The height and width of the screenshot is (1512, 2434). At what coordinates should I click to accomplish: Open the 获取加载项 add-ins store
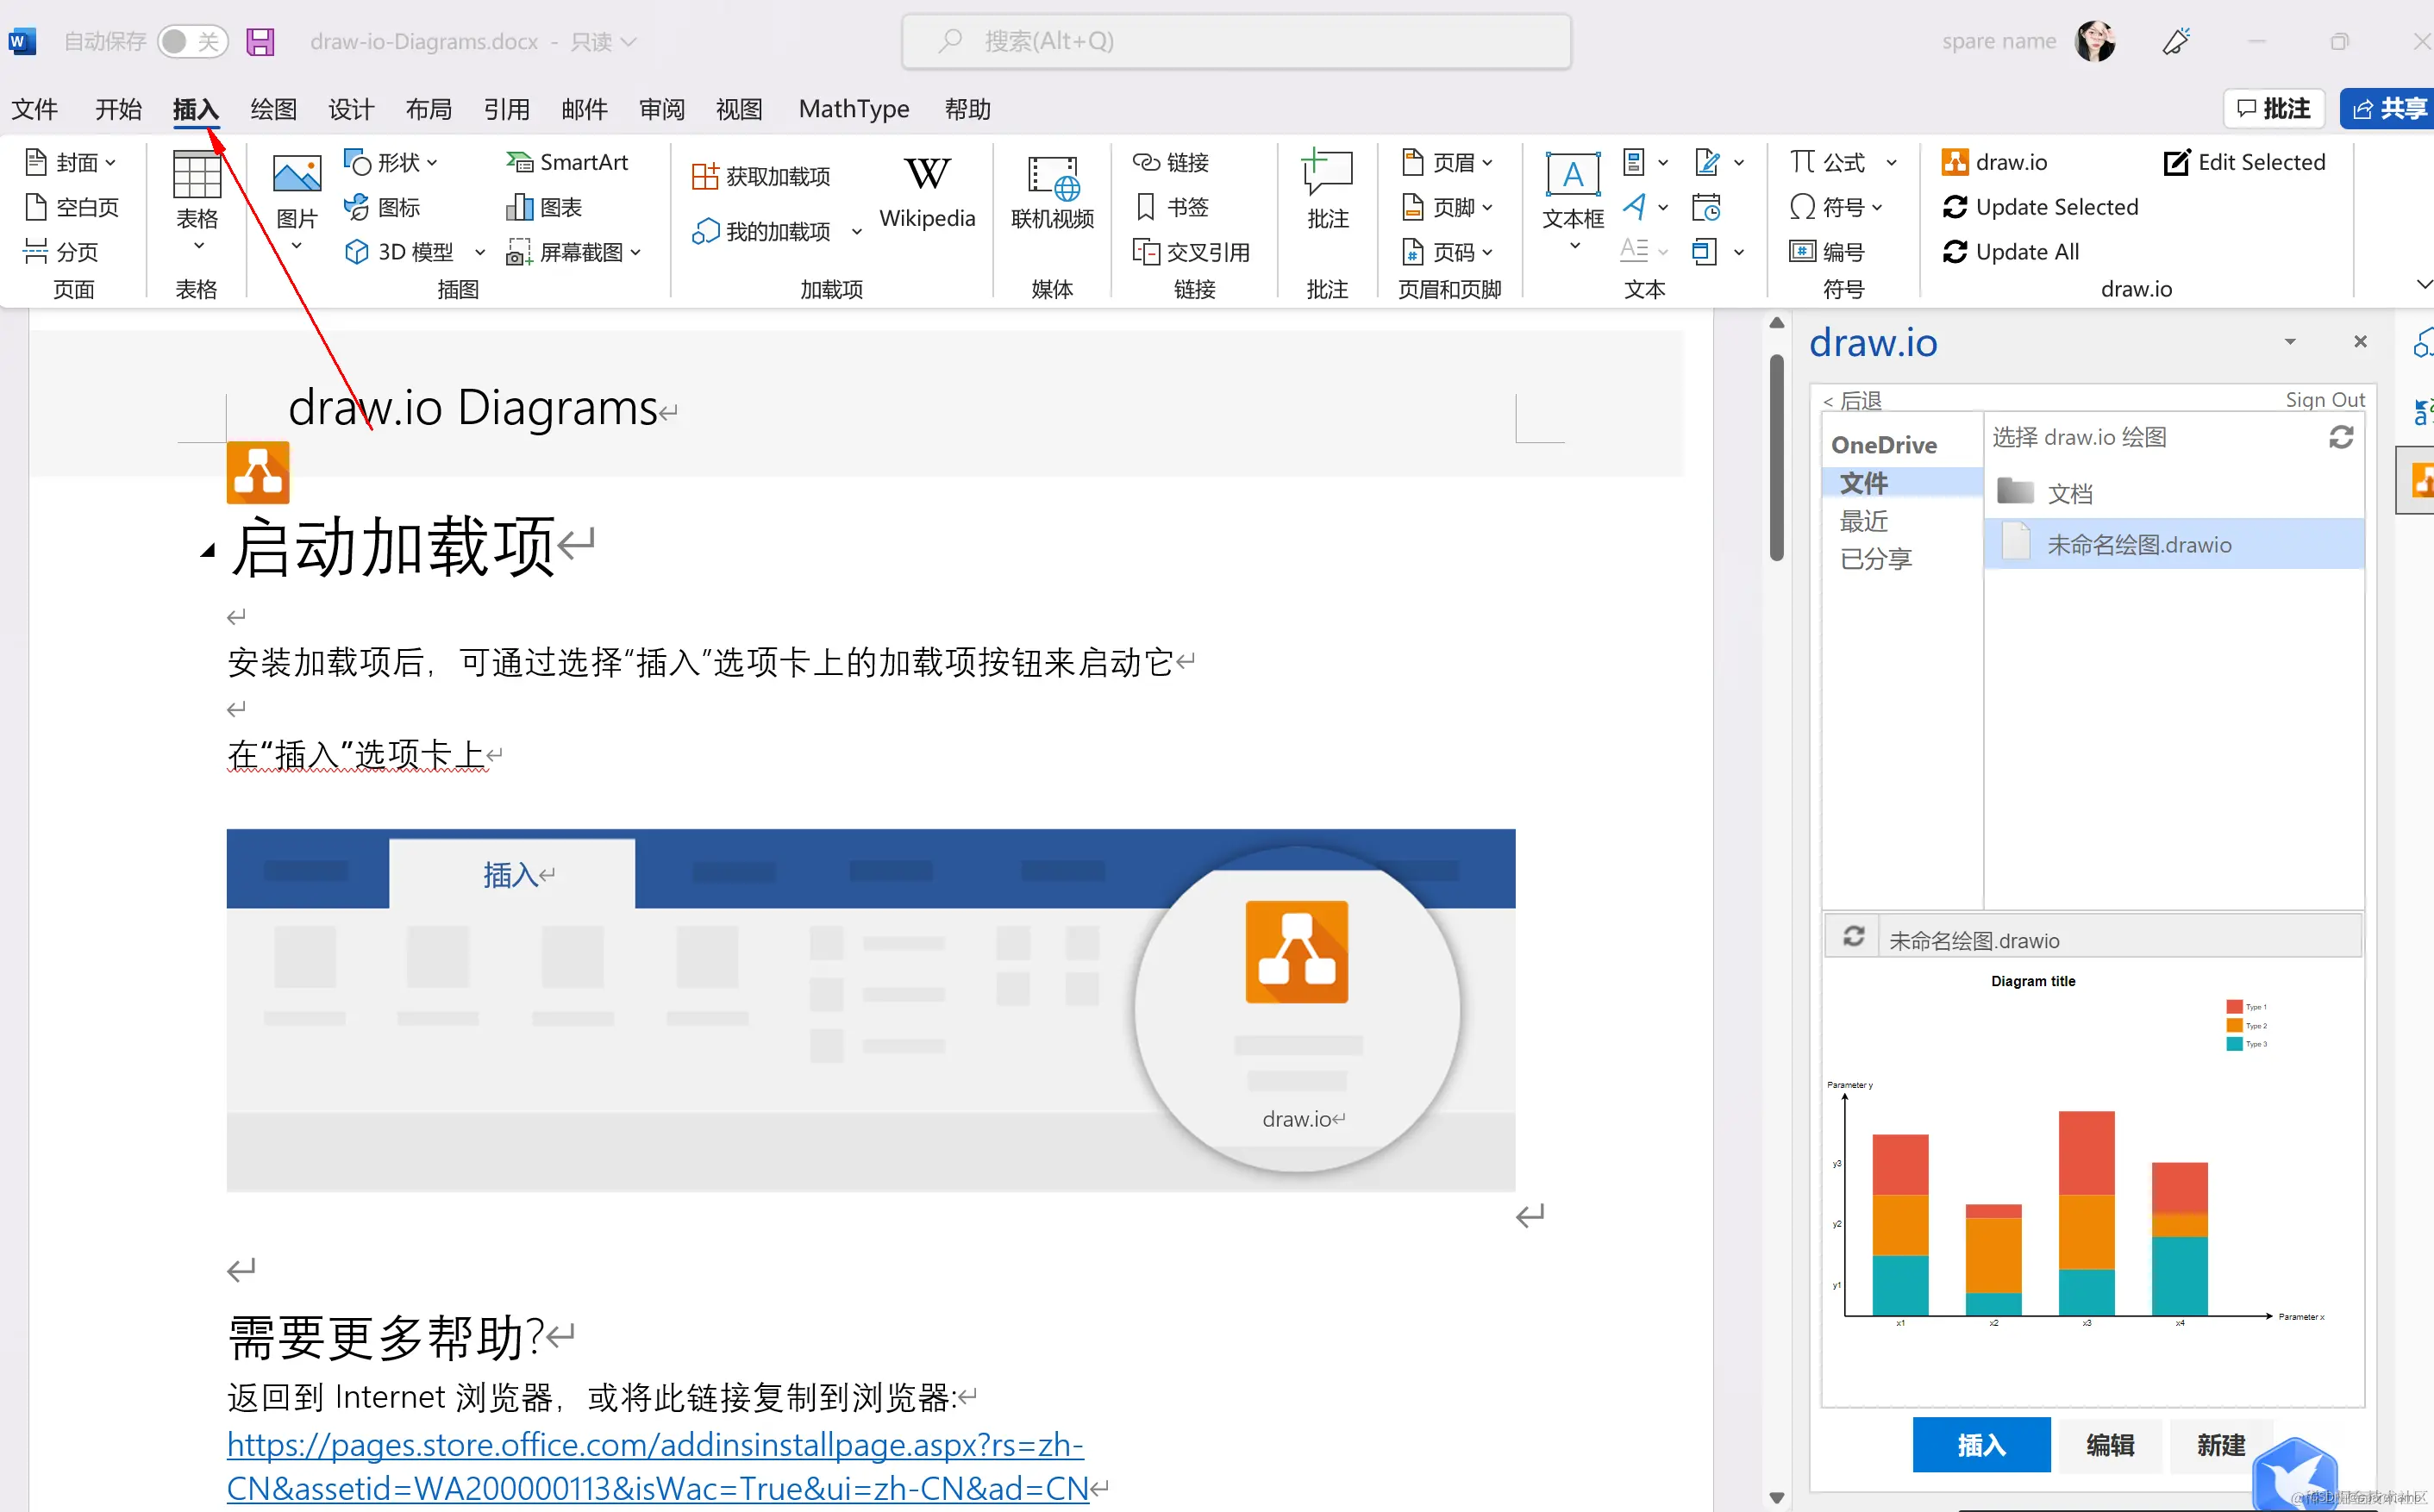tap(762, 174)
